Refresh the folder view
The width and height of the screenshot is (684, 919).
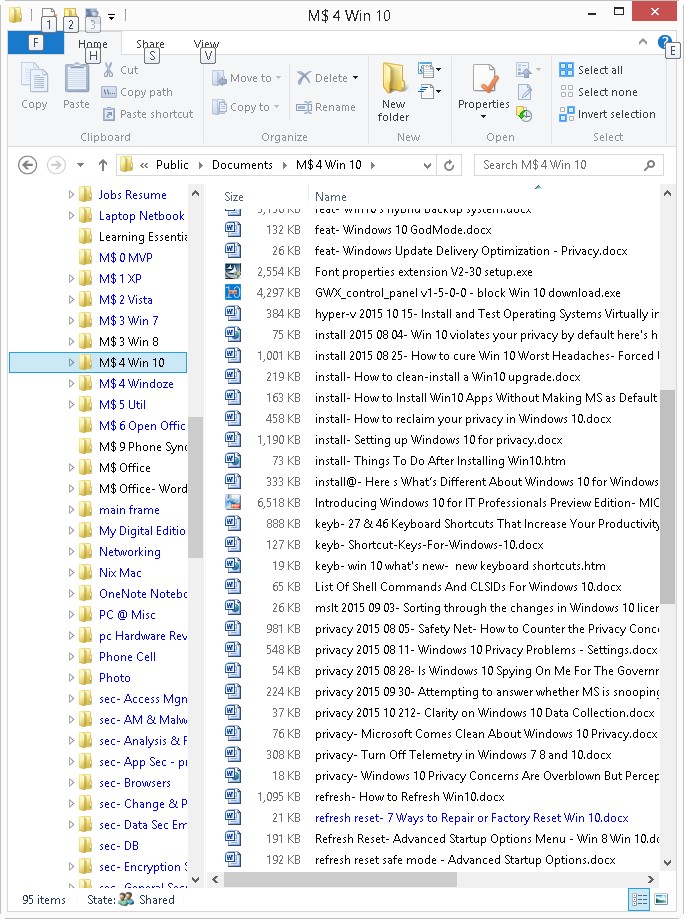click(x=449, y=166)
